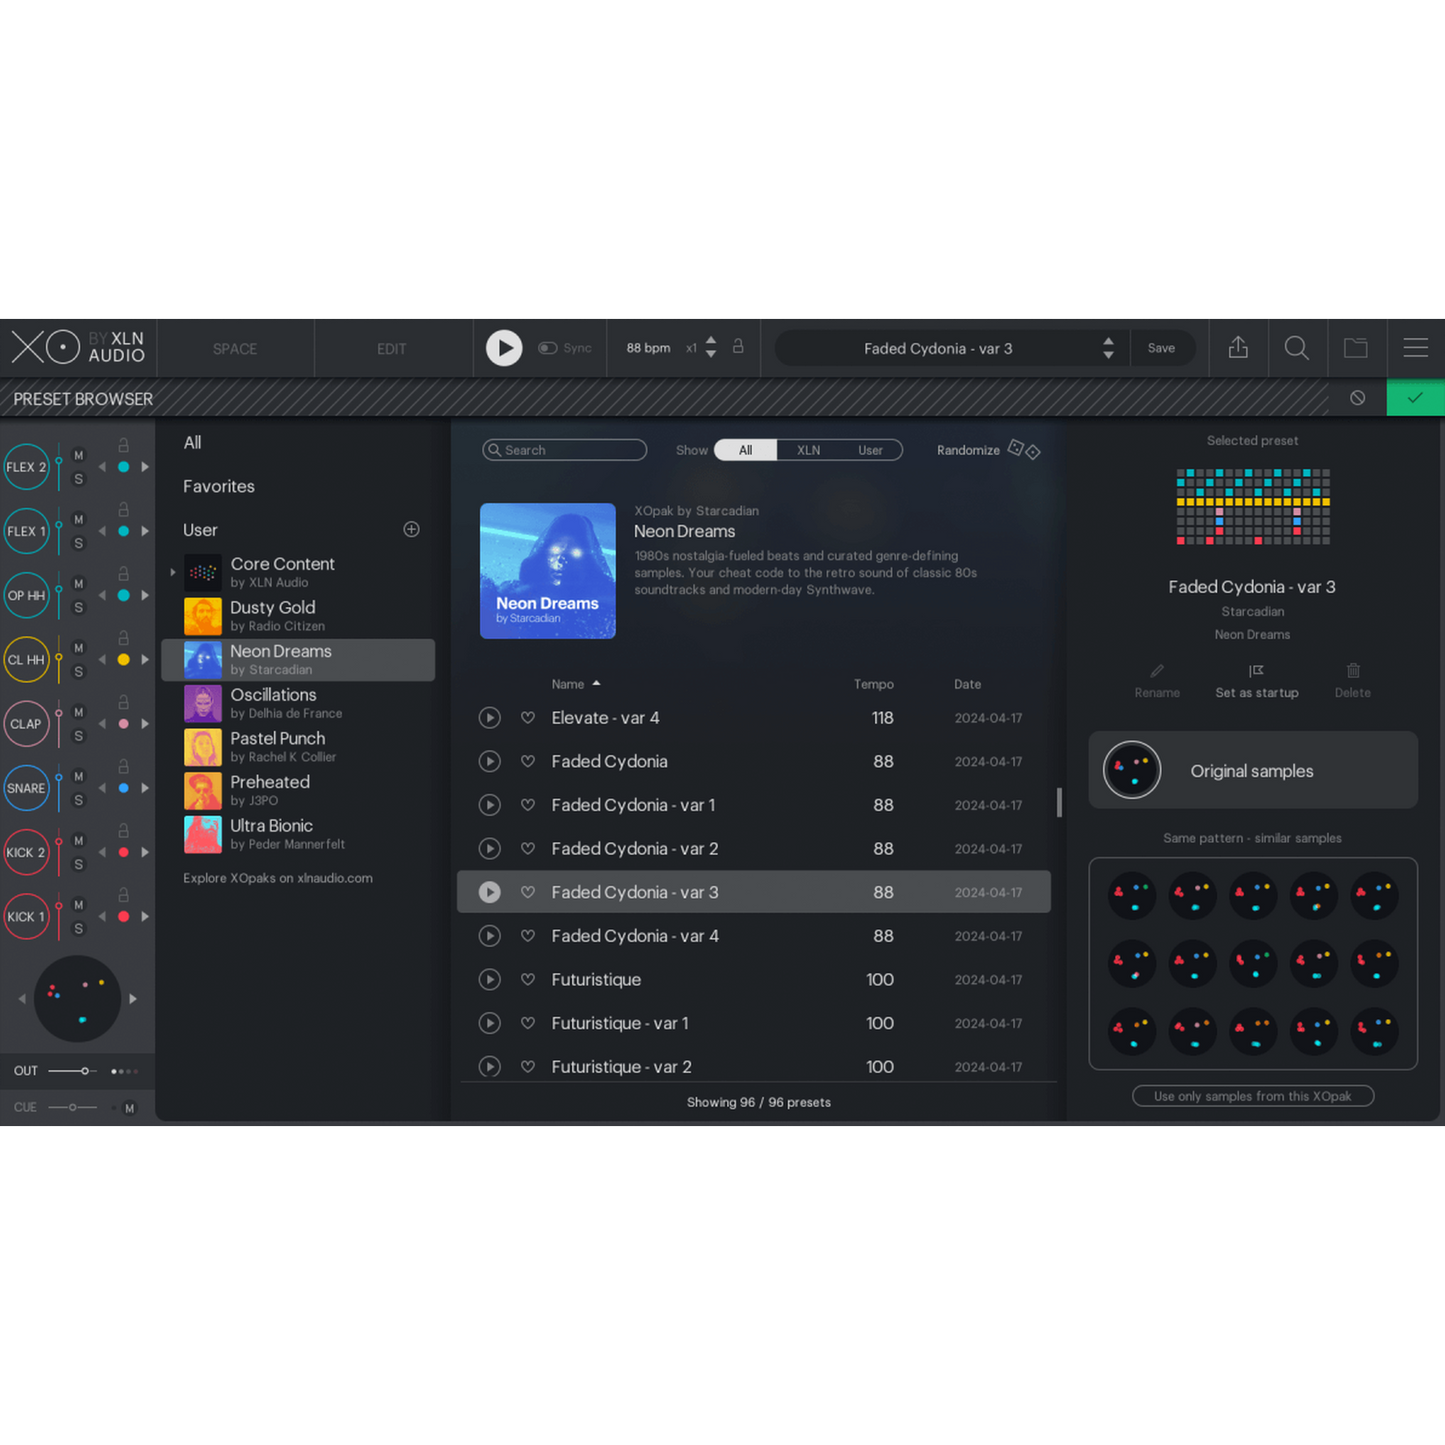The height and width of the screenshot is (1445, 1445).
Task: Expand the Core Content pack
Action: tap(173, 572)
